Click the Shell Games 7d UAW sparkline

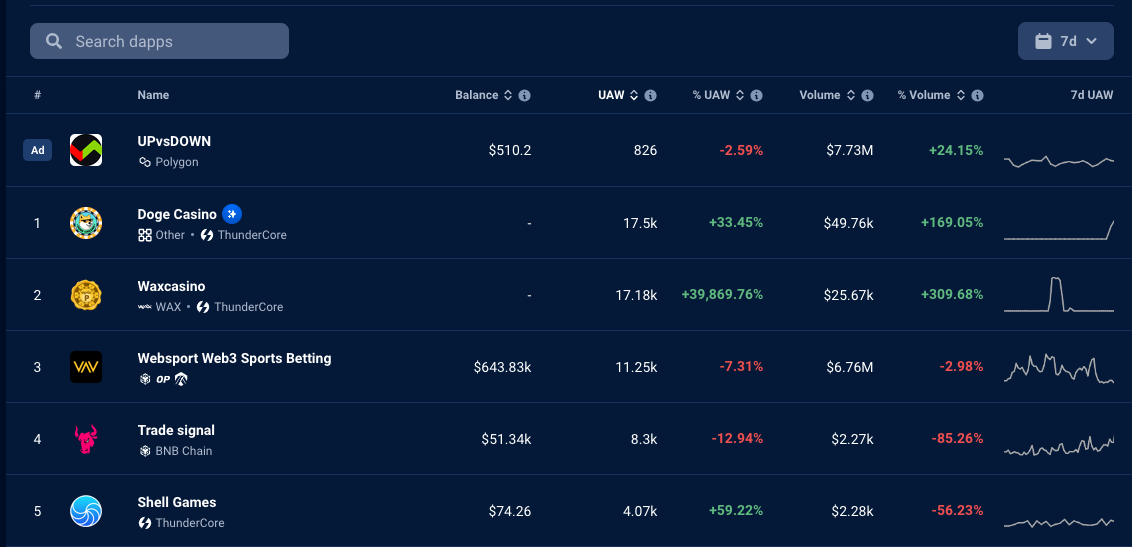[1058, 522]
